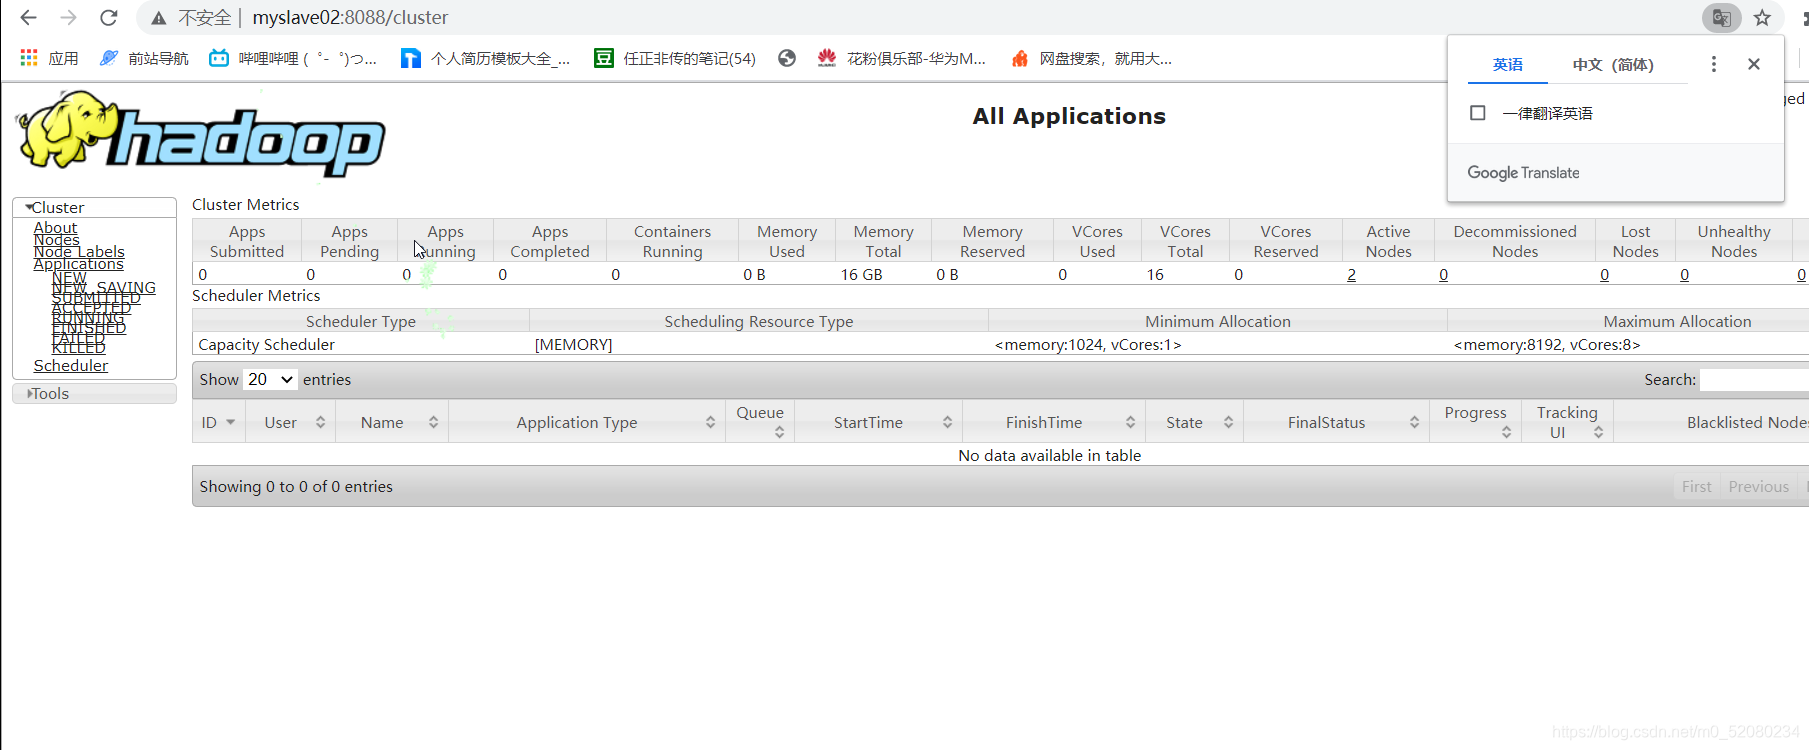Select the 中文 (简体) translate tab

pyautogui.click(x=1612, y=65)
